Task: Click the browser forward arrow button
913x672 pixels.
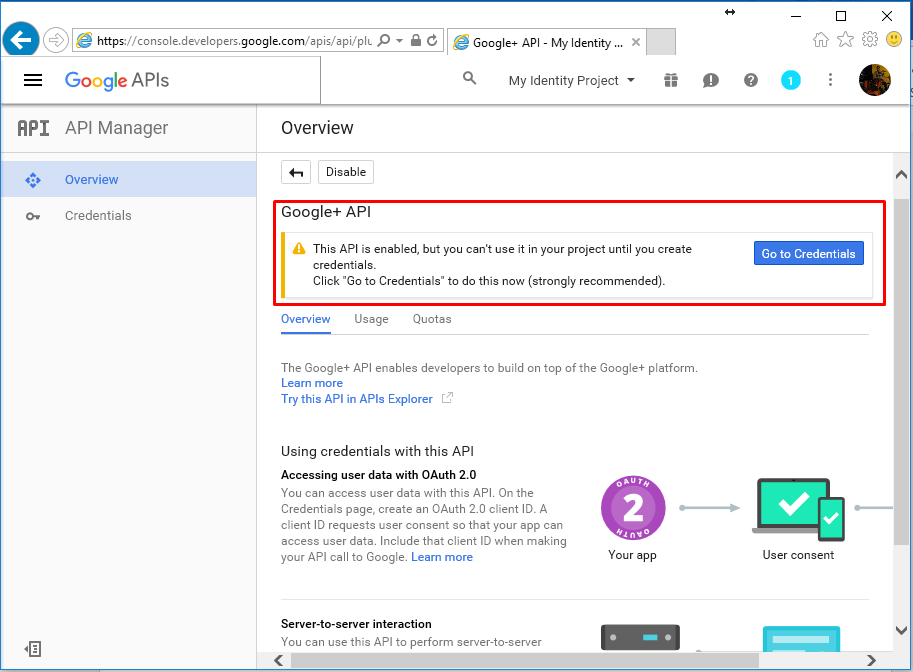Action: pos(56,40)
